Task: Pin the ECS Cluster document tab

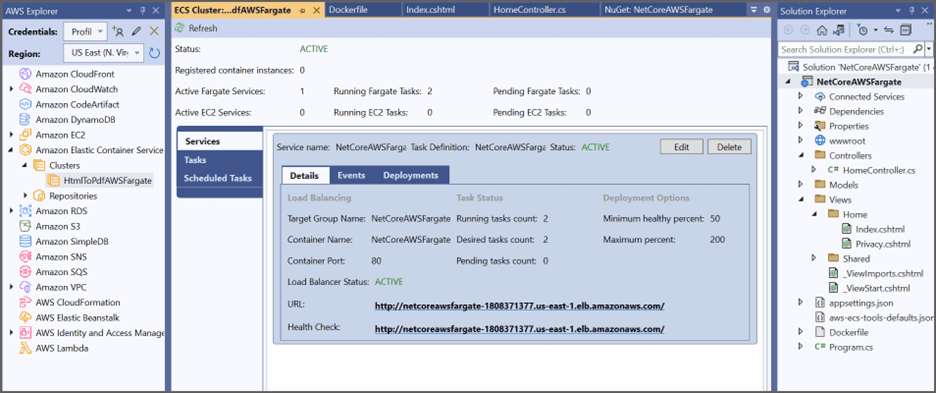Action: pyautogui.click(x=302, y=10)
